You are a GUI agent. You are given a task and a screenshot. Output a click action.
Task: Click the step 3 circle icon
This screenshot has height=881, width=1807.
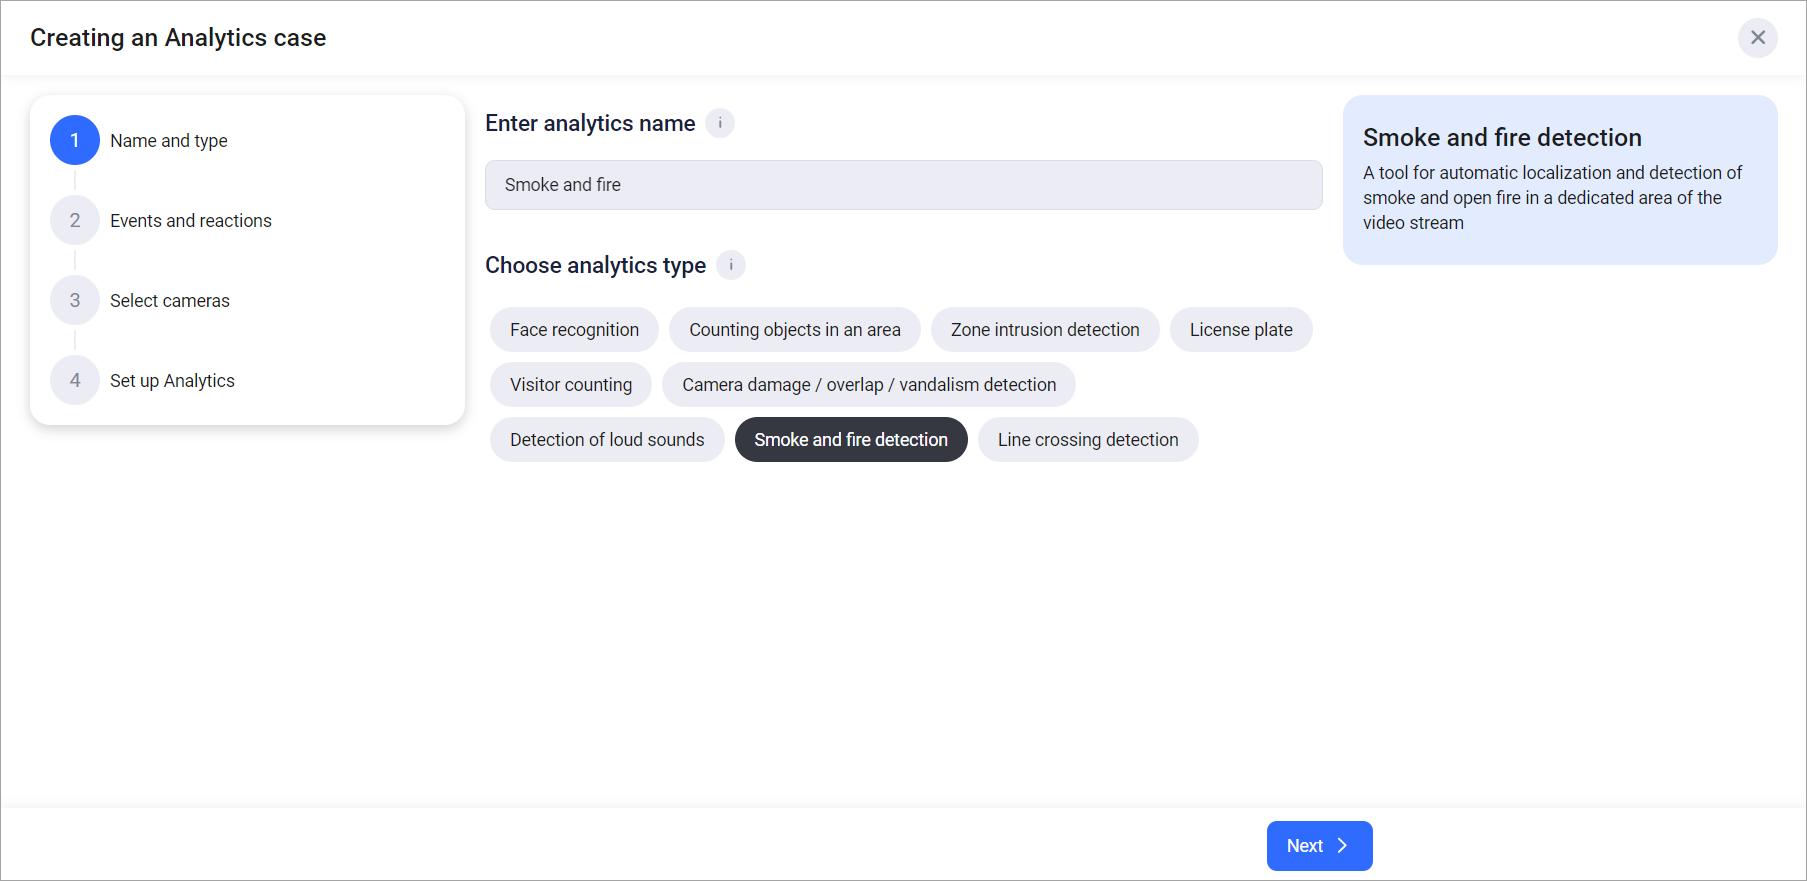pos(75,300)
